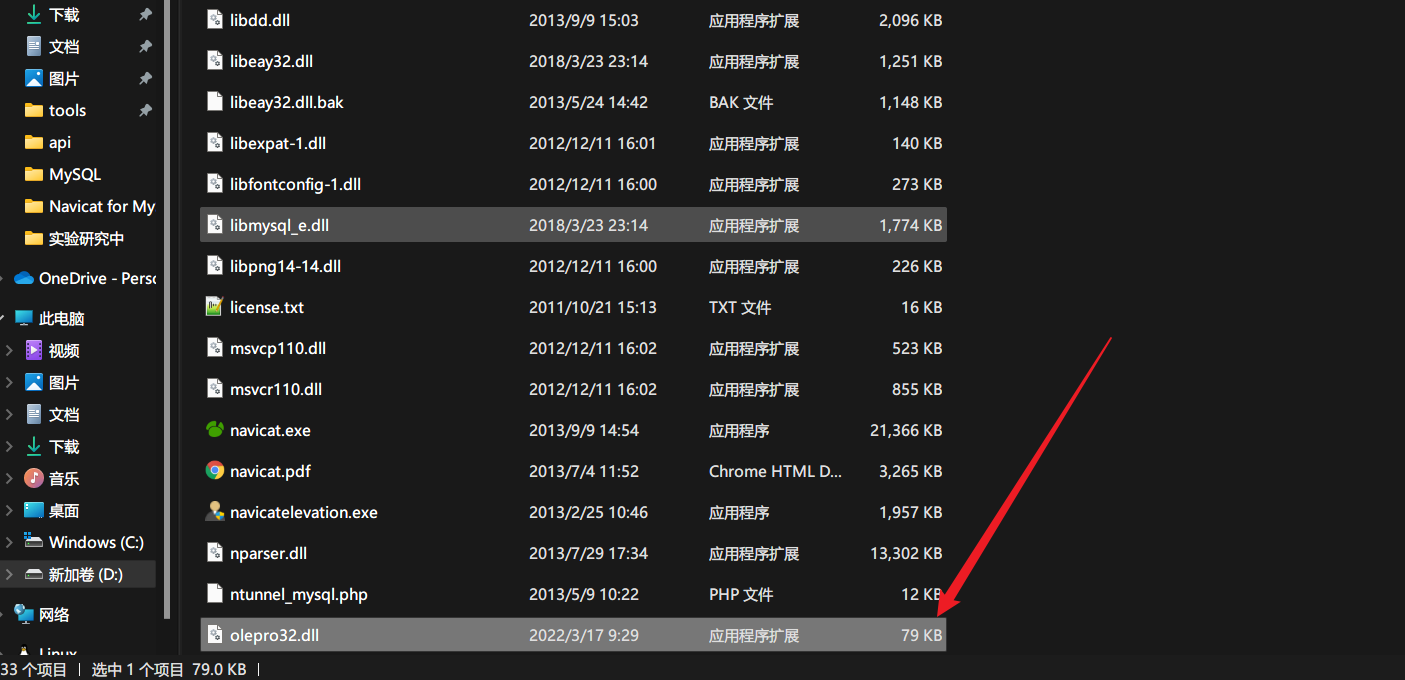Click the libeay32.dll file icon
The height and width of the screenshot is (680, 1405).
click(214, 61)
